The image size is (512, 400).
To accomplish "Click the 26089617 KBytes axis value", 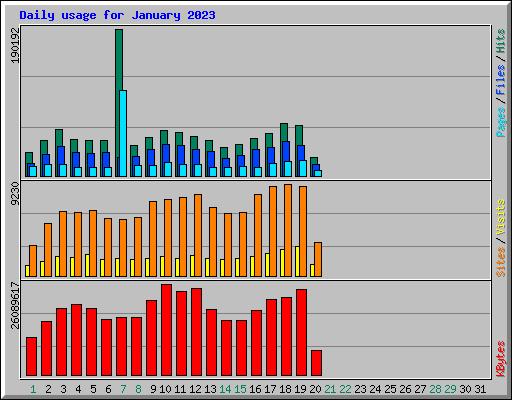I will [15, 305].
